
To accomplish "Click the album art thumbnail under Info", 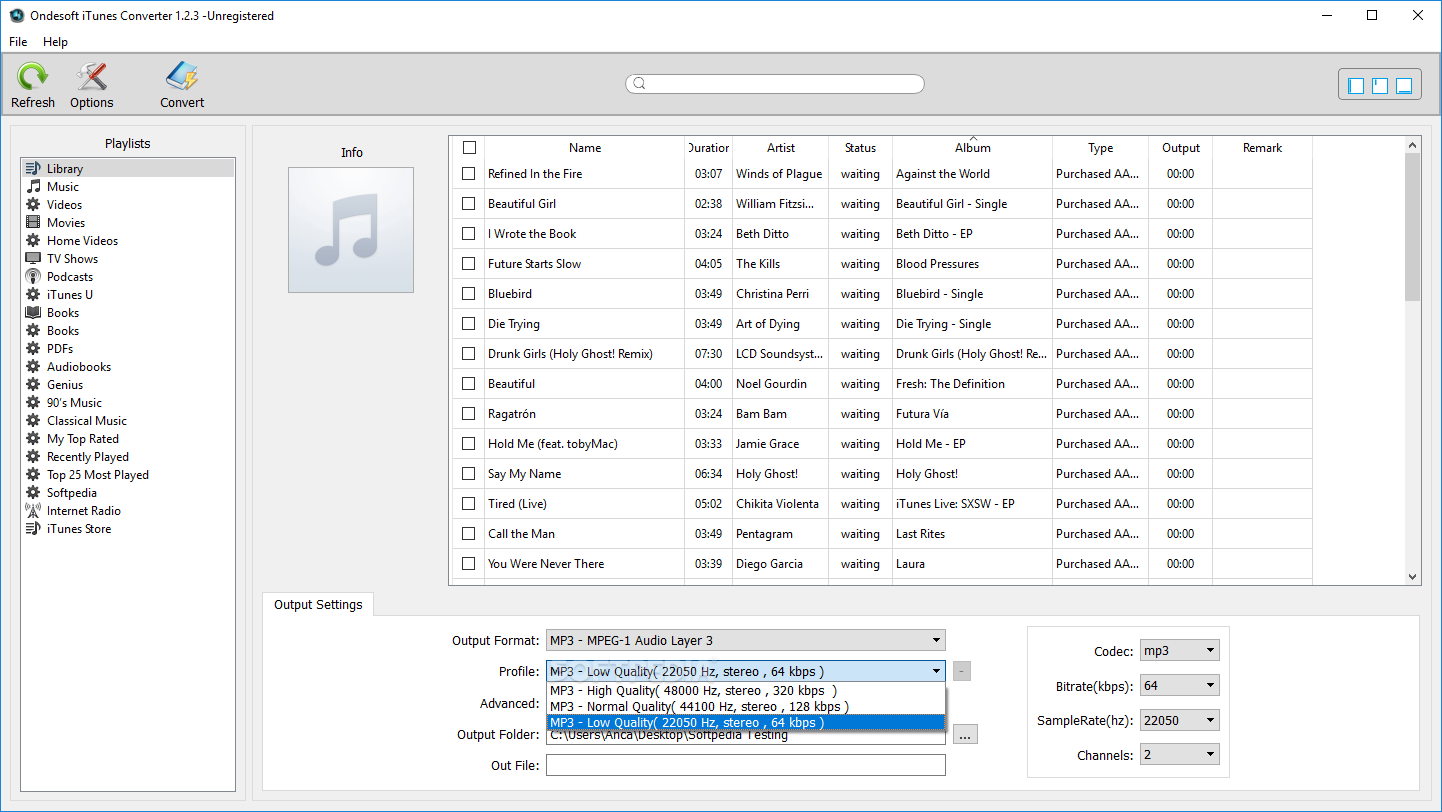I will tap(351, 230).
